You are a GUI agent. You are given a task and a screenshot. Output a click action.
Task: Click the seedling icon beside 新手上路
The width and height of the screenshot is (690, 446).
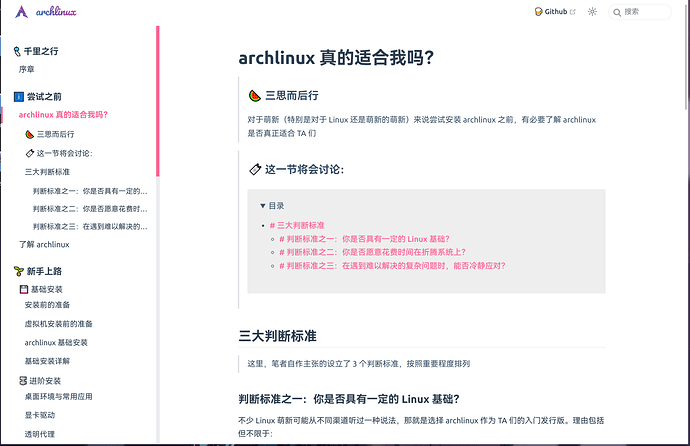18,271
